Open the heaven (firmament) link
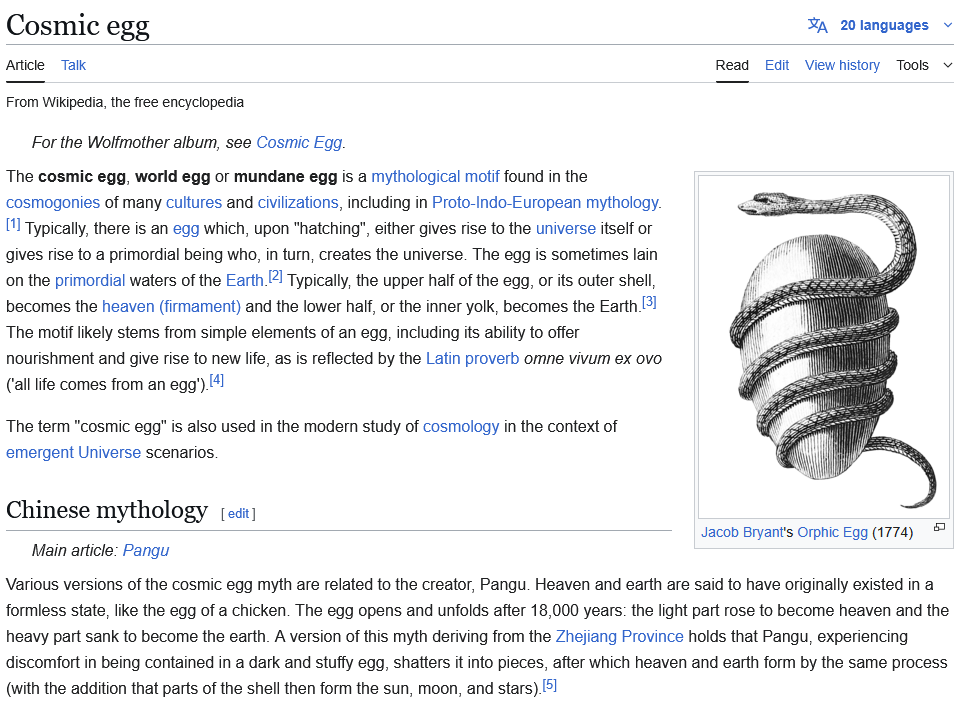 coord(171,306)
